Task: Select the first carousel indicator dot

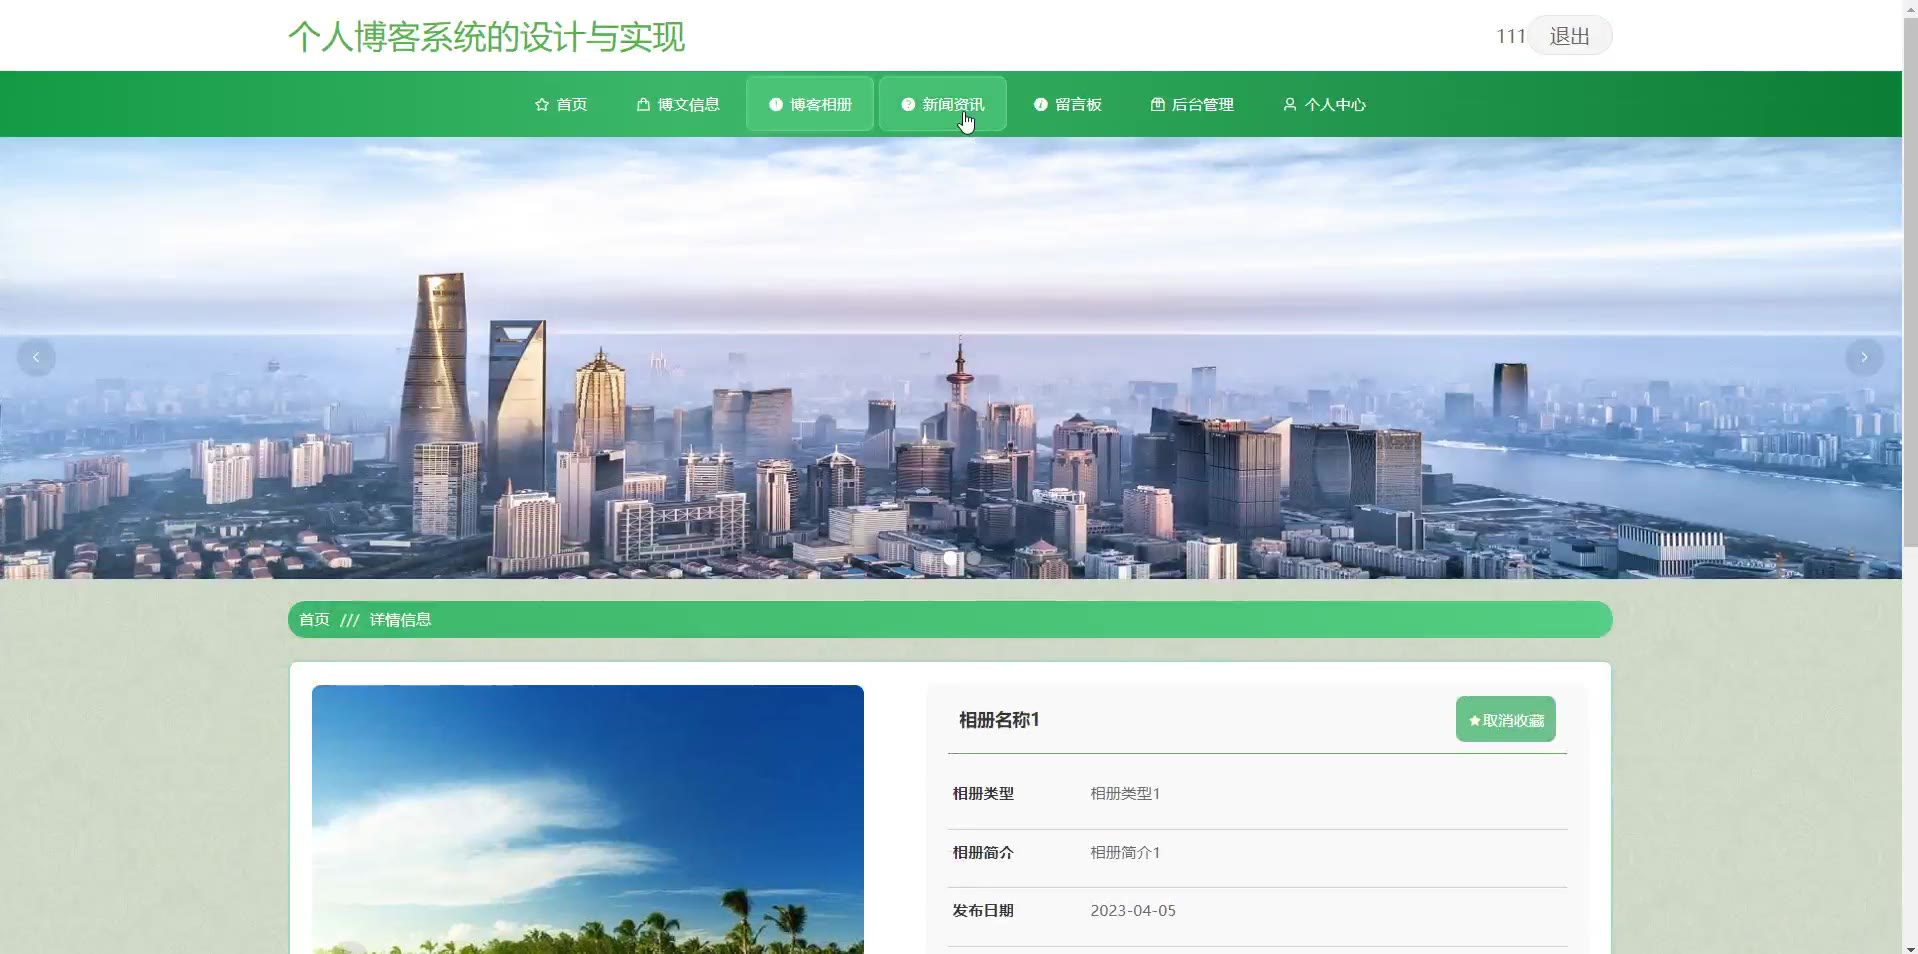Action: [950, 558]
